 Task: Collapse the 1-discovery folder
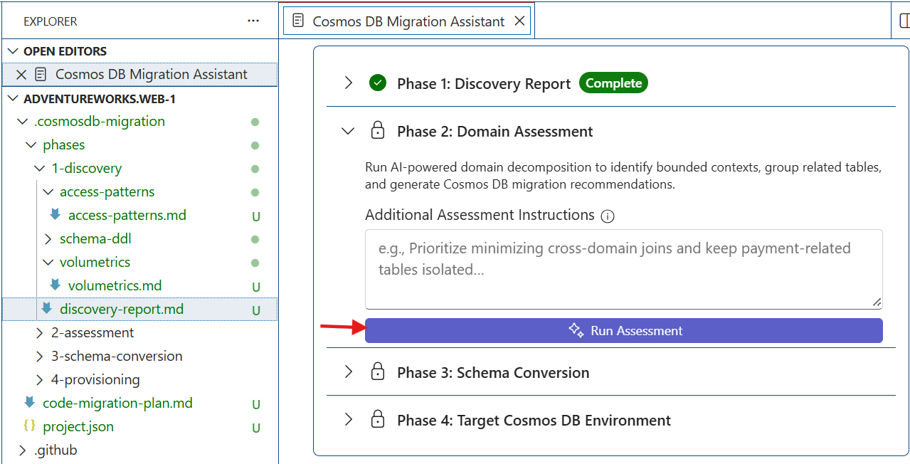pyautogui.click(x=40, y=169)
